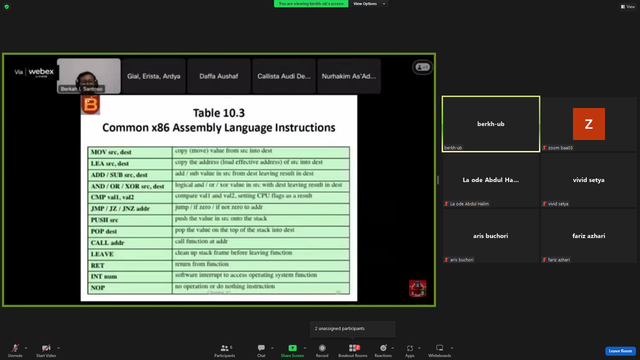Click the 'NOP' table cell
This screenshot has width=640, height=360.
130,288
